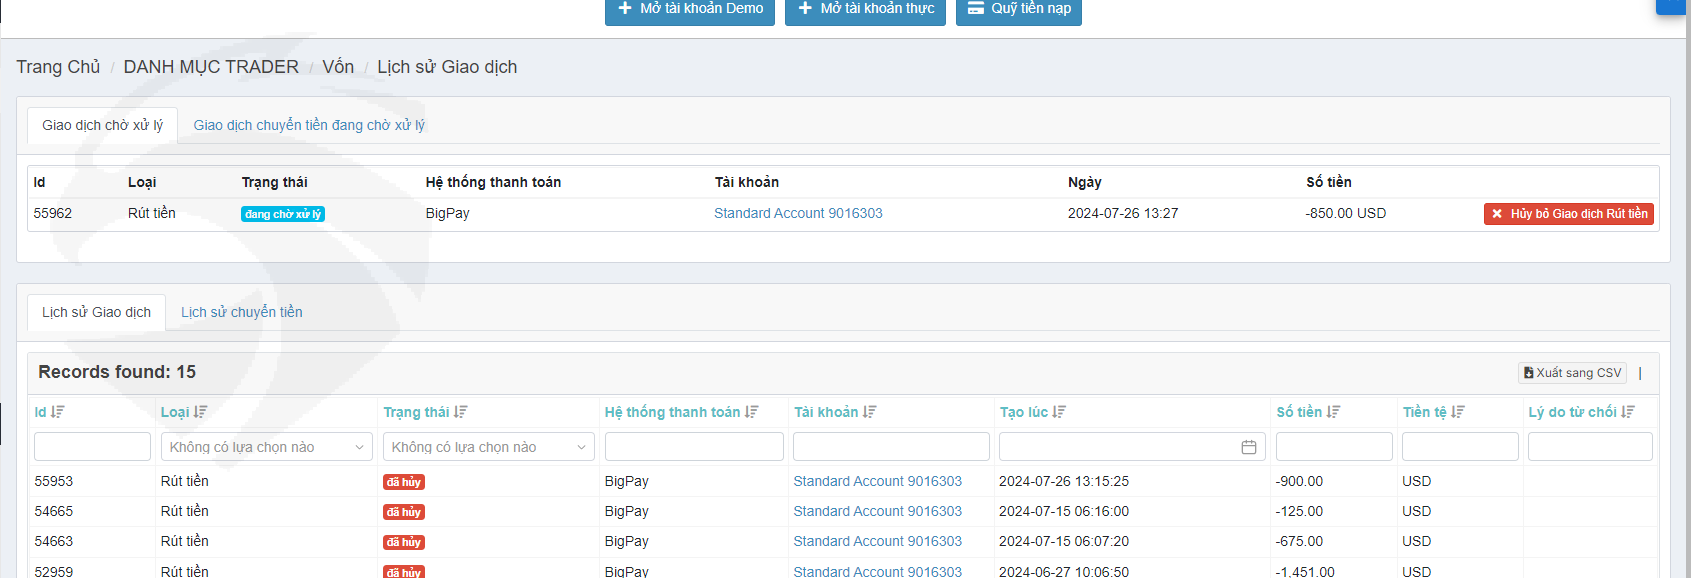Sort by Số tiền column icon
The height and width of the screenshot is (578, 1691).
pos(1333,412)
